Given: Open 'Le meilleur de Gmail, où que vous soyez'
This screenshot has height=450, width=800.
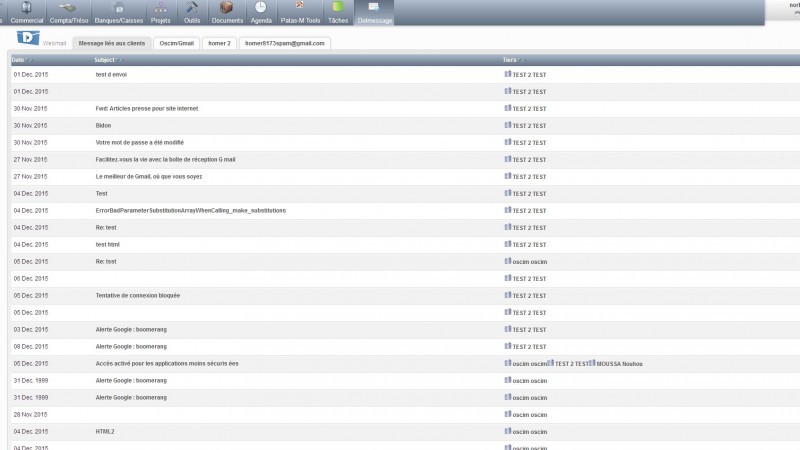Looking at the screenshot, I should tap(149, 177).
